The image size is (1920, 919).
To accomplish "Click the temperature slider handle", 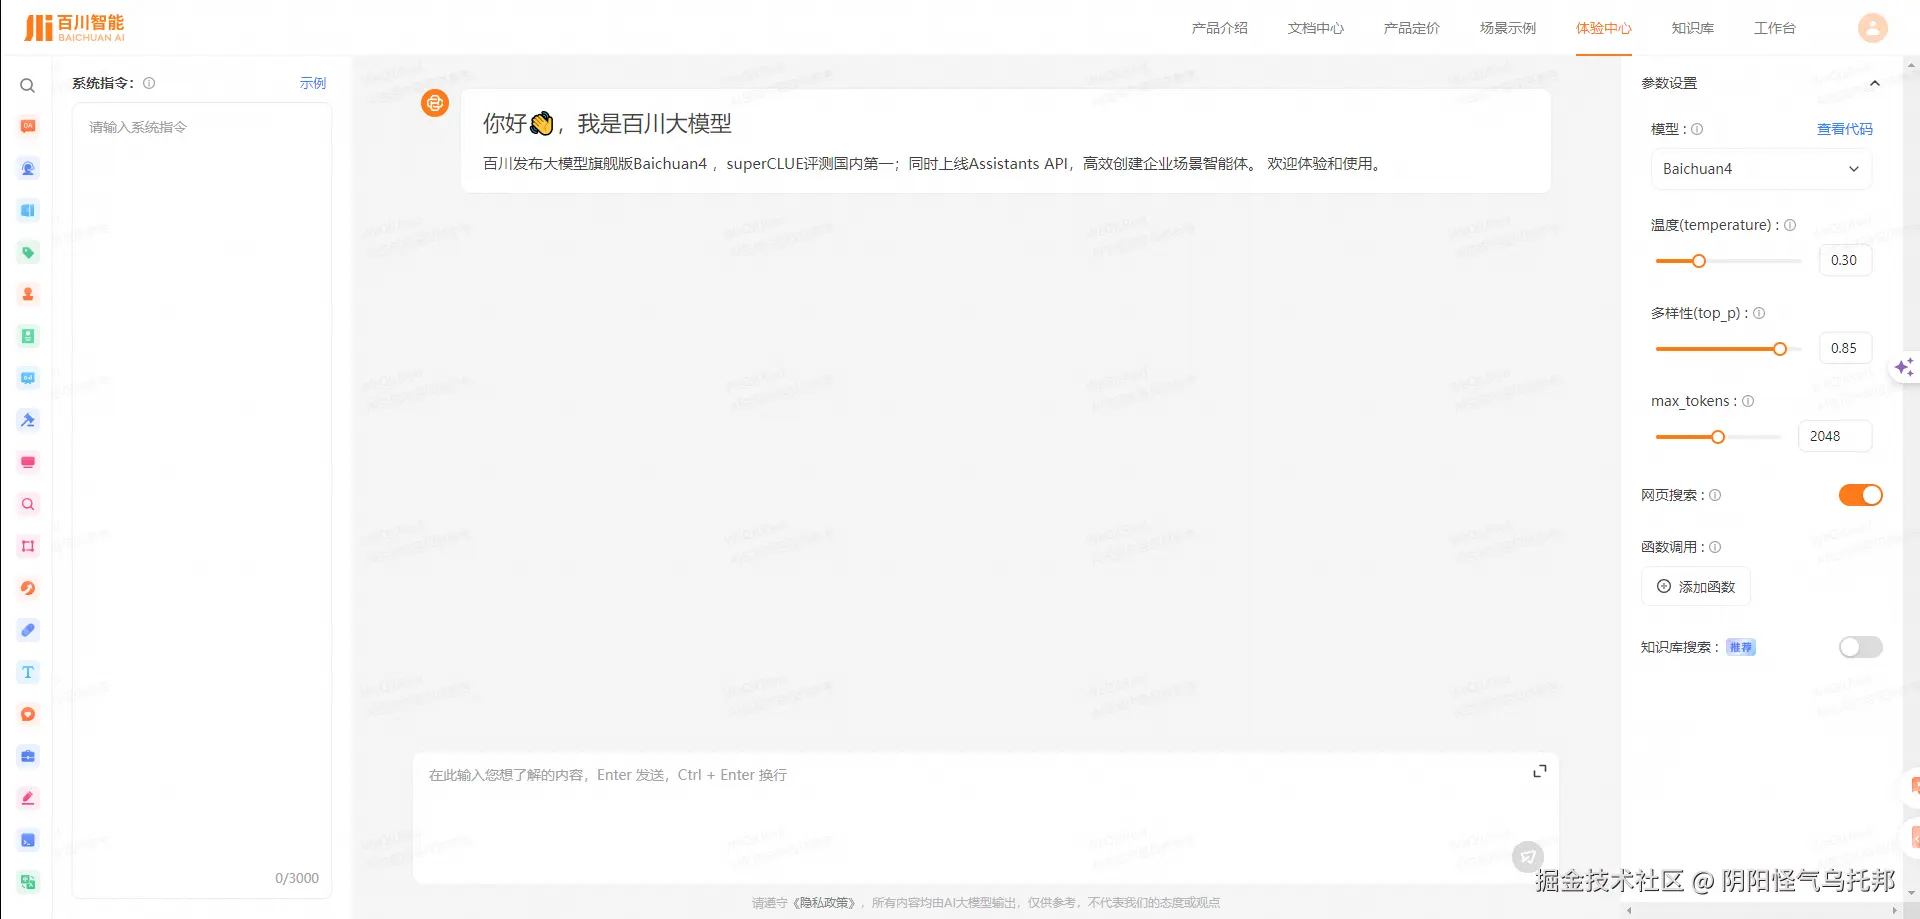I will pyautogui.click(x=1698, y=261).
